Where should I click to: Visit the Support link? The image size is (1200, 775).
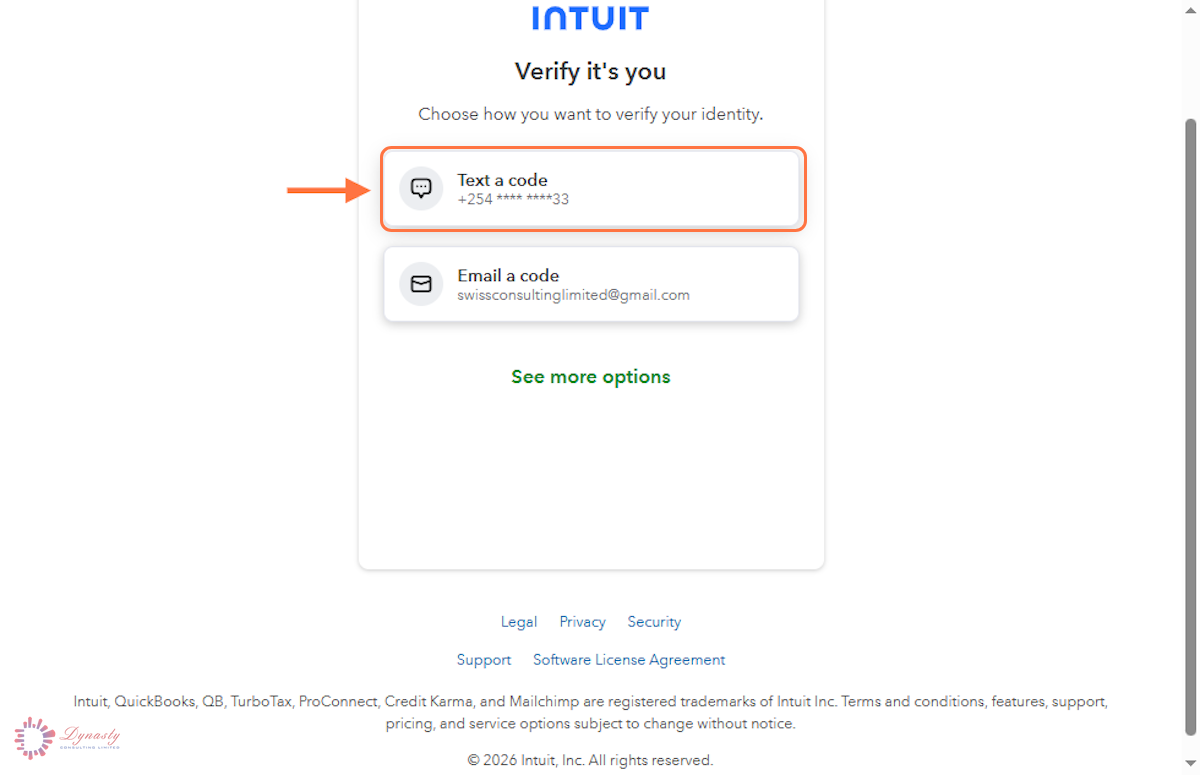click(x=484, y=660)
